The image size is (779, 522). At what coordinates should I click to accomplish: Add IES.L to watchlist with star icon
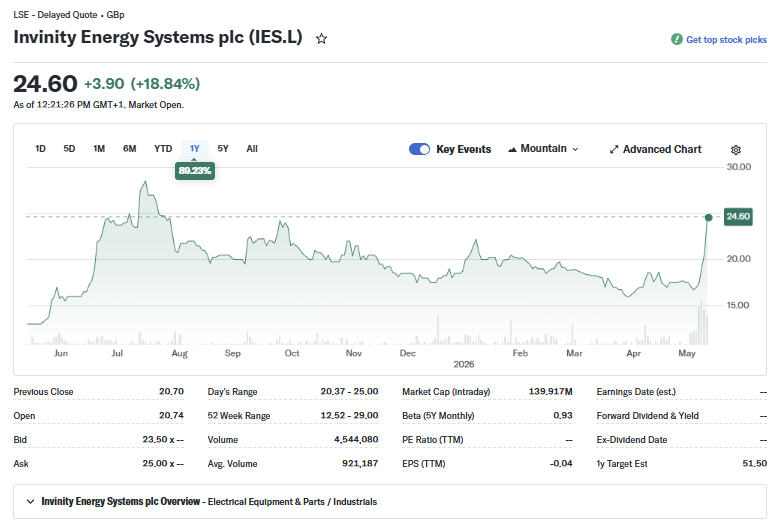(x=321, y=39)
